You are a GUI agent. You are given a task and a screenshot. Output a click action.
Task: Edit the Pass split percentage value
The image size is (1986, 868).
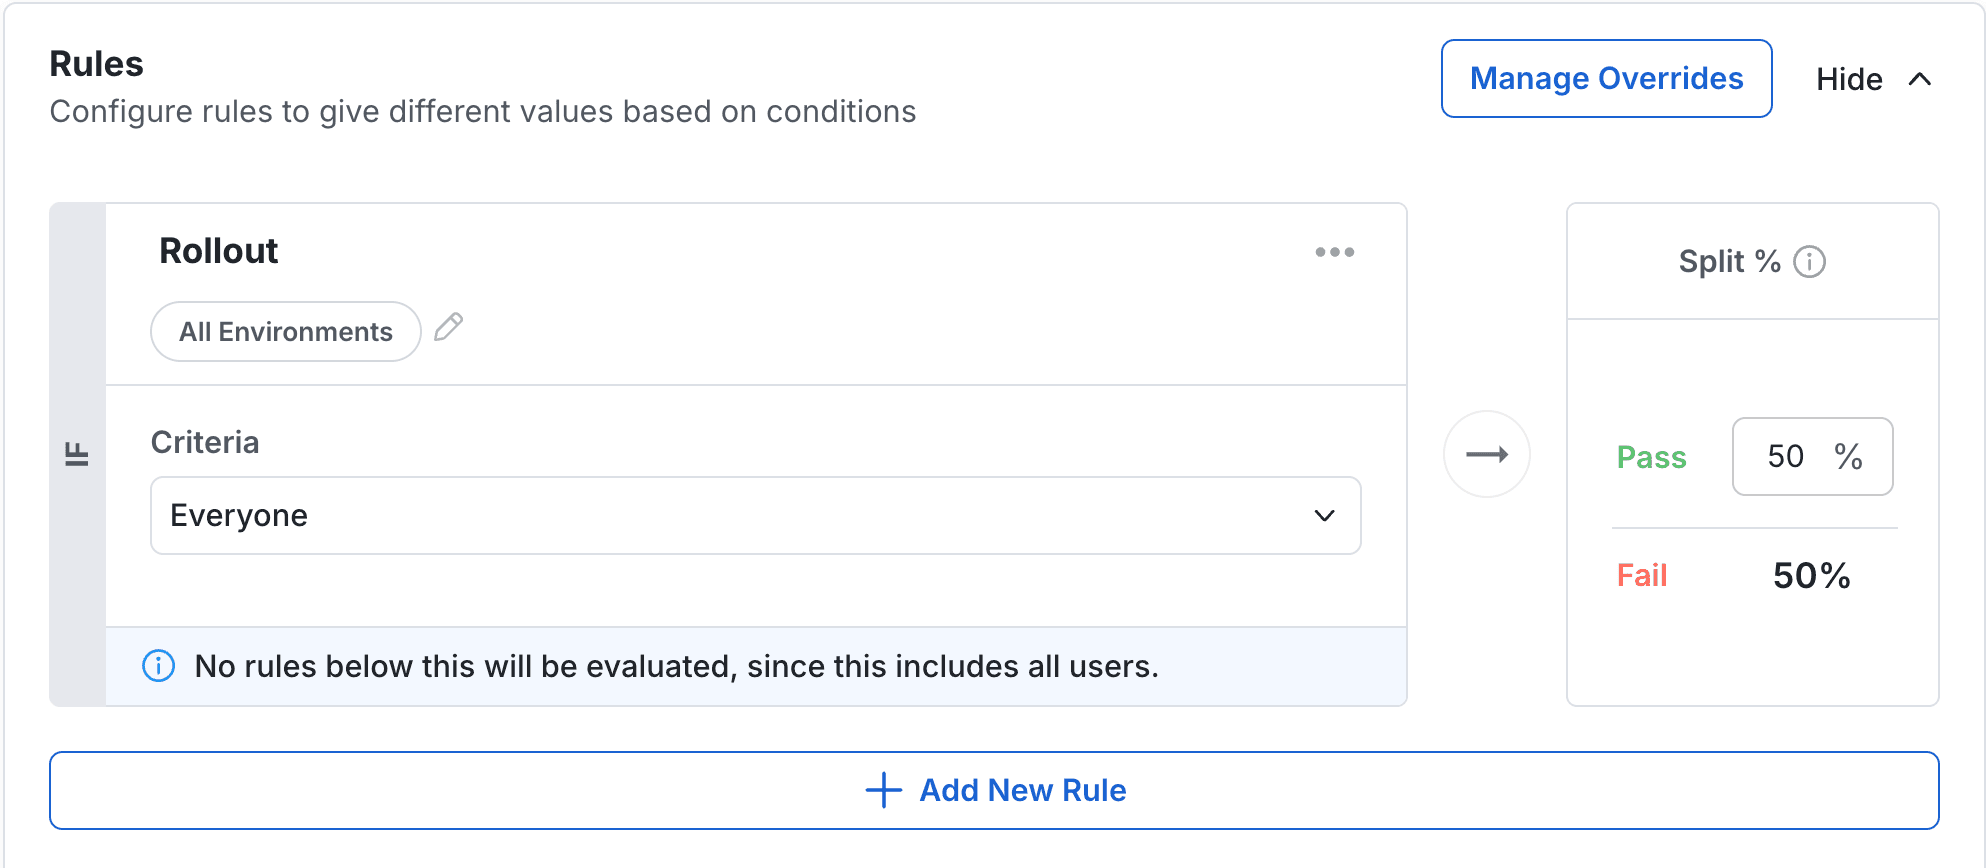point(1788,456)
